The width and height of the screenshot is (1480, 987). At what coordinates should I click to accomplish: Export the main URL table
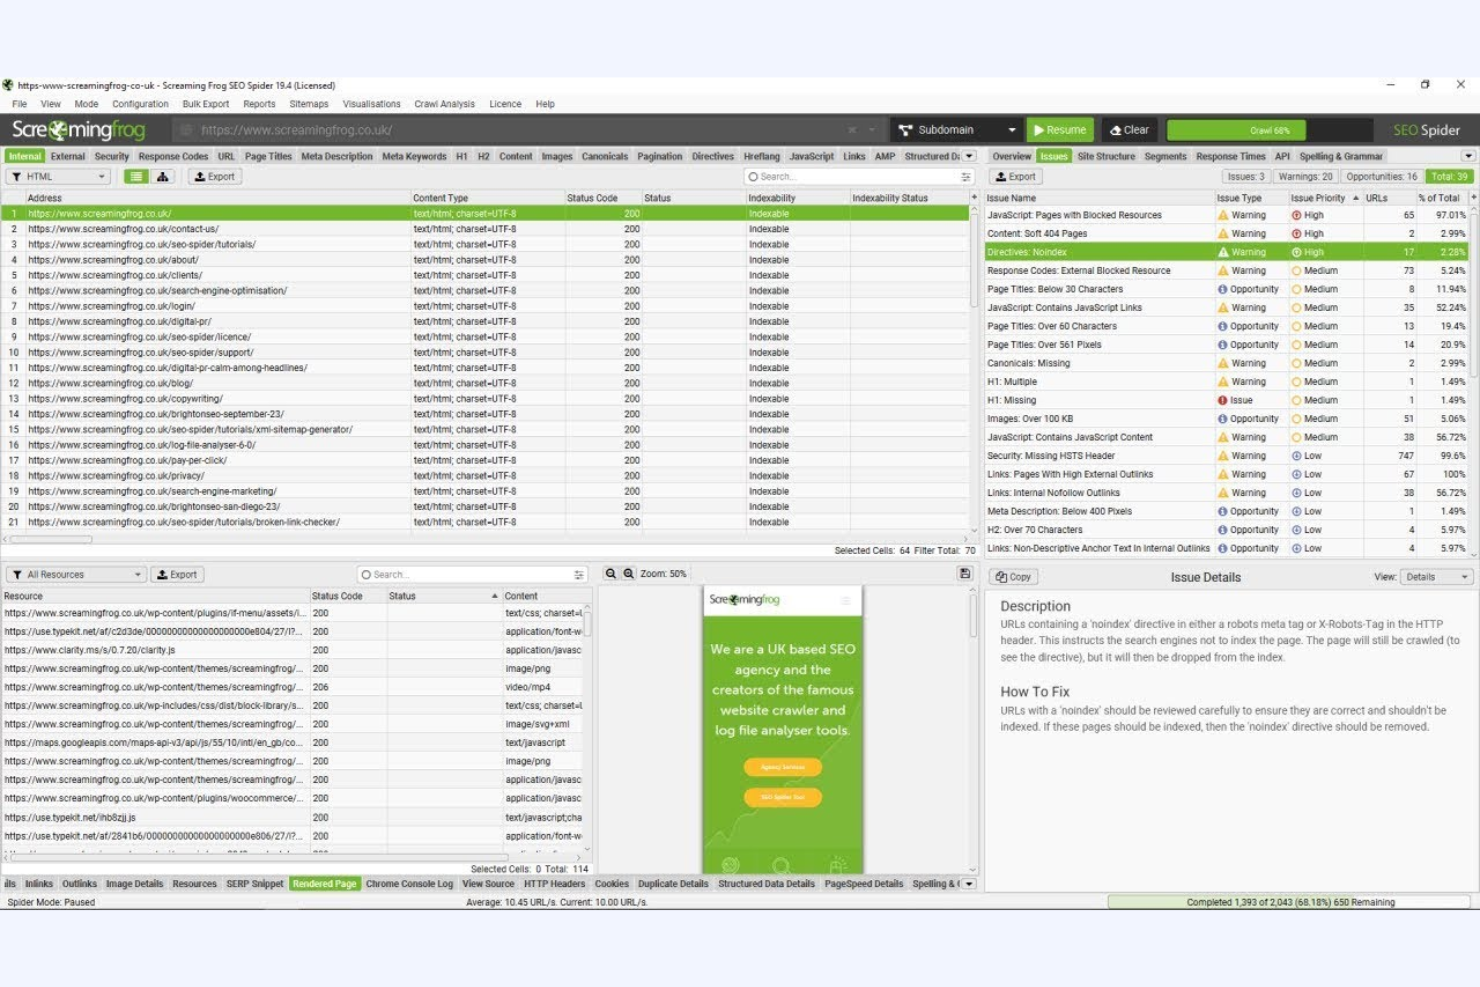215,177
